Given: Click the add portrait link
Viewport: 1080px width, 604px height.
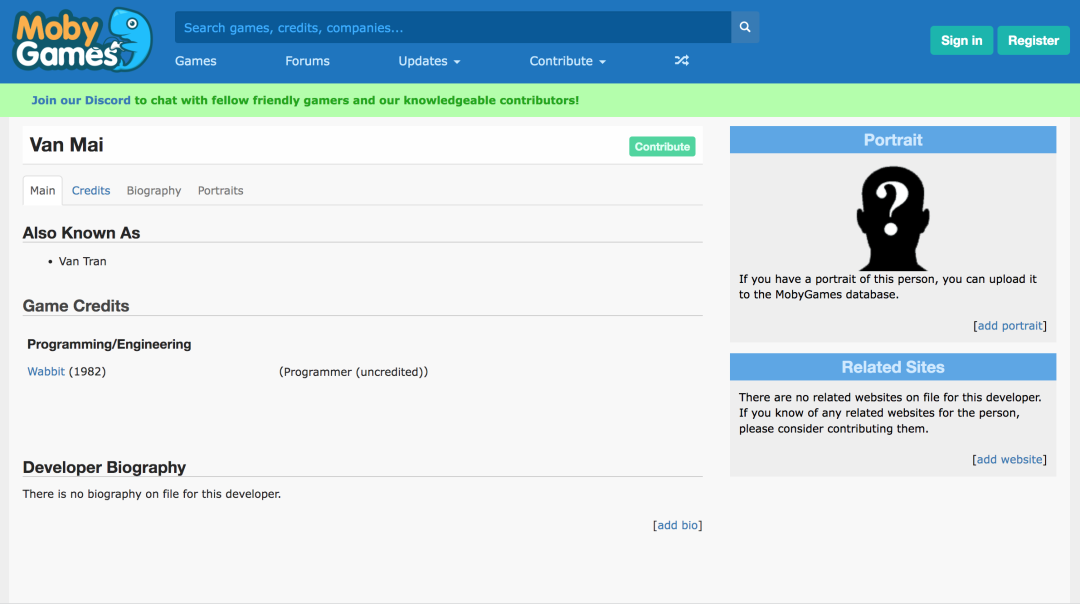Looking at the screenshot, I should (1010, 325).
